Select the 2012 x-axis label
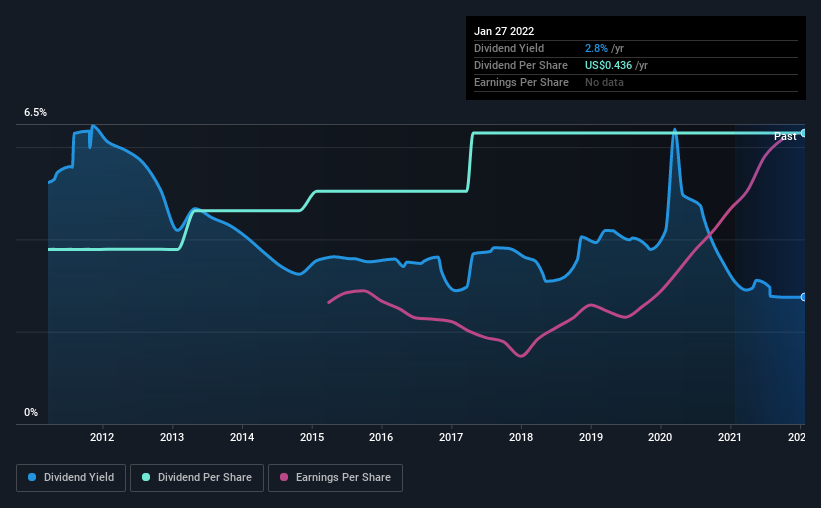Screen dimensions: 821x508 tap(102, 437)
